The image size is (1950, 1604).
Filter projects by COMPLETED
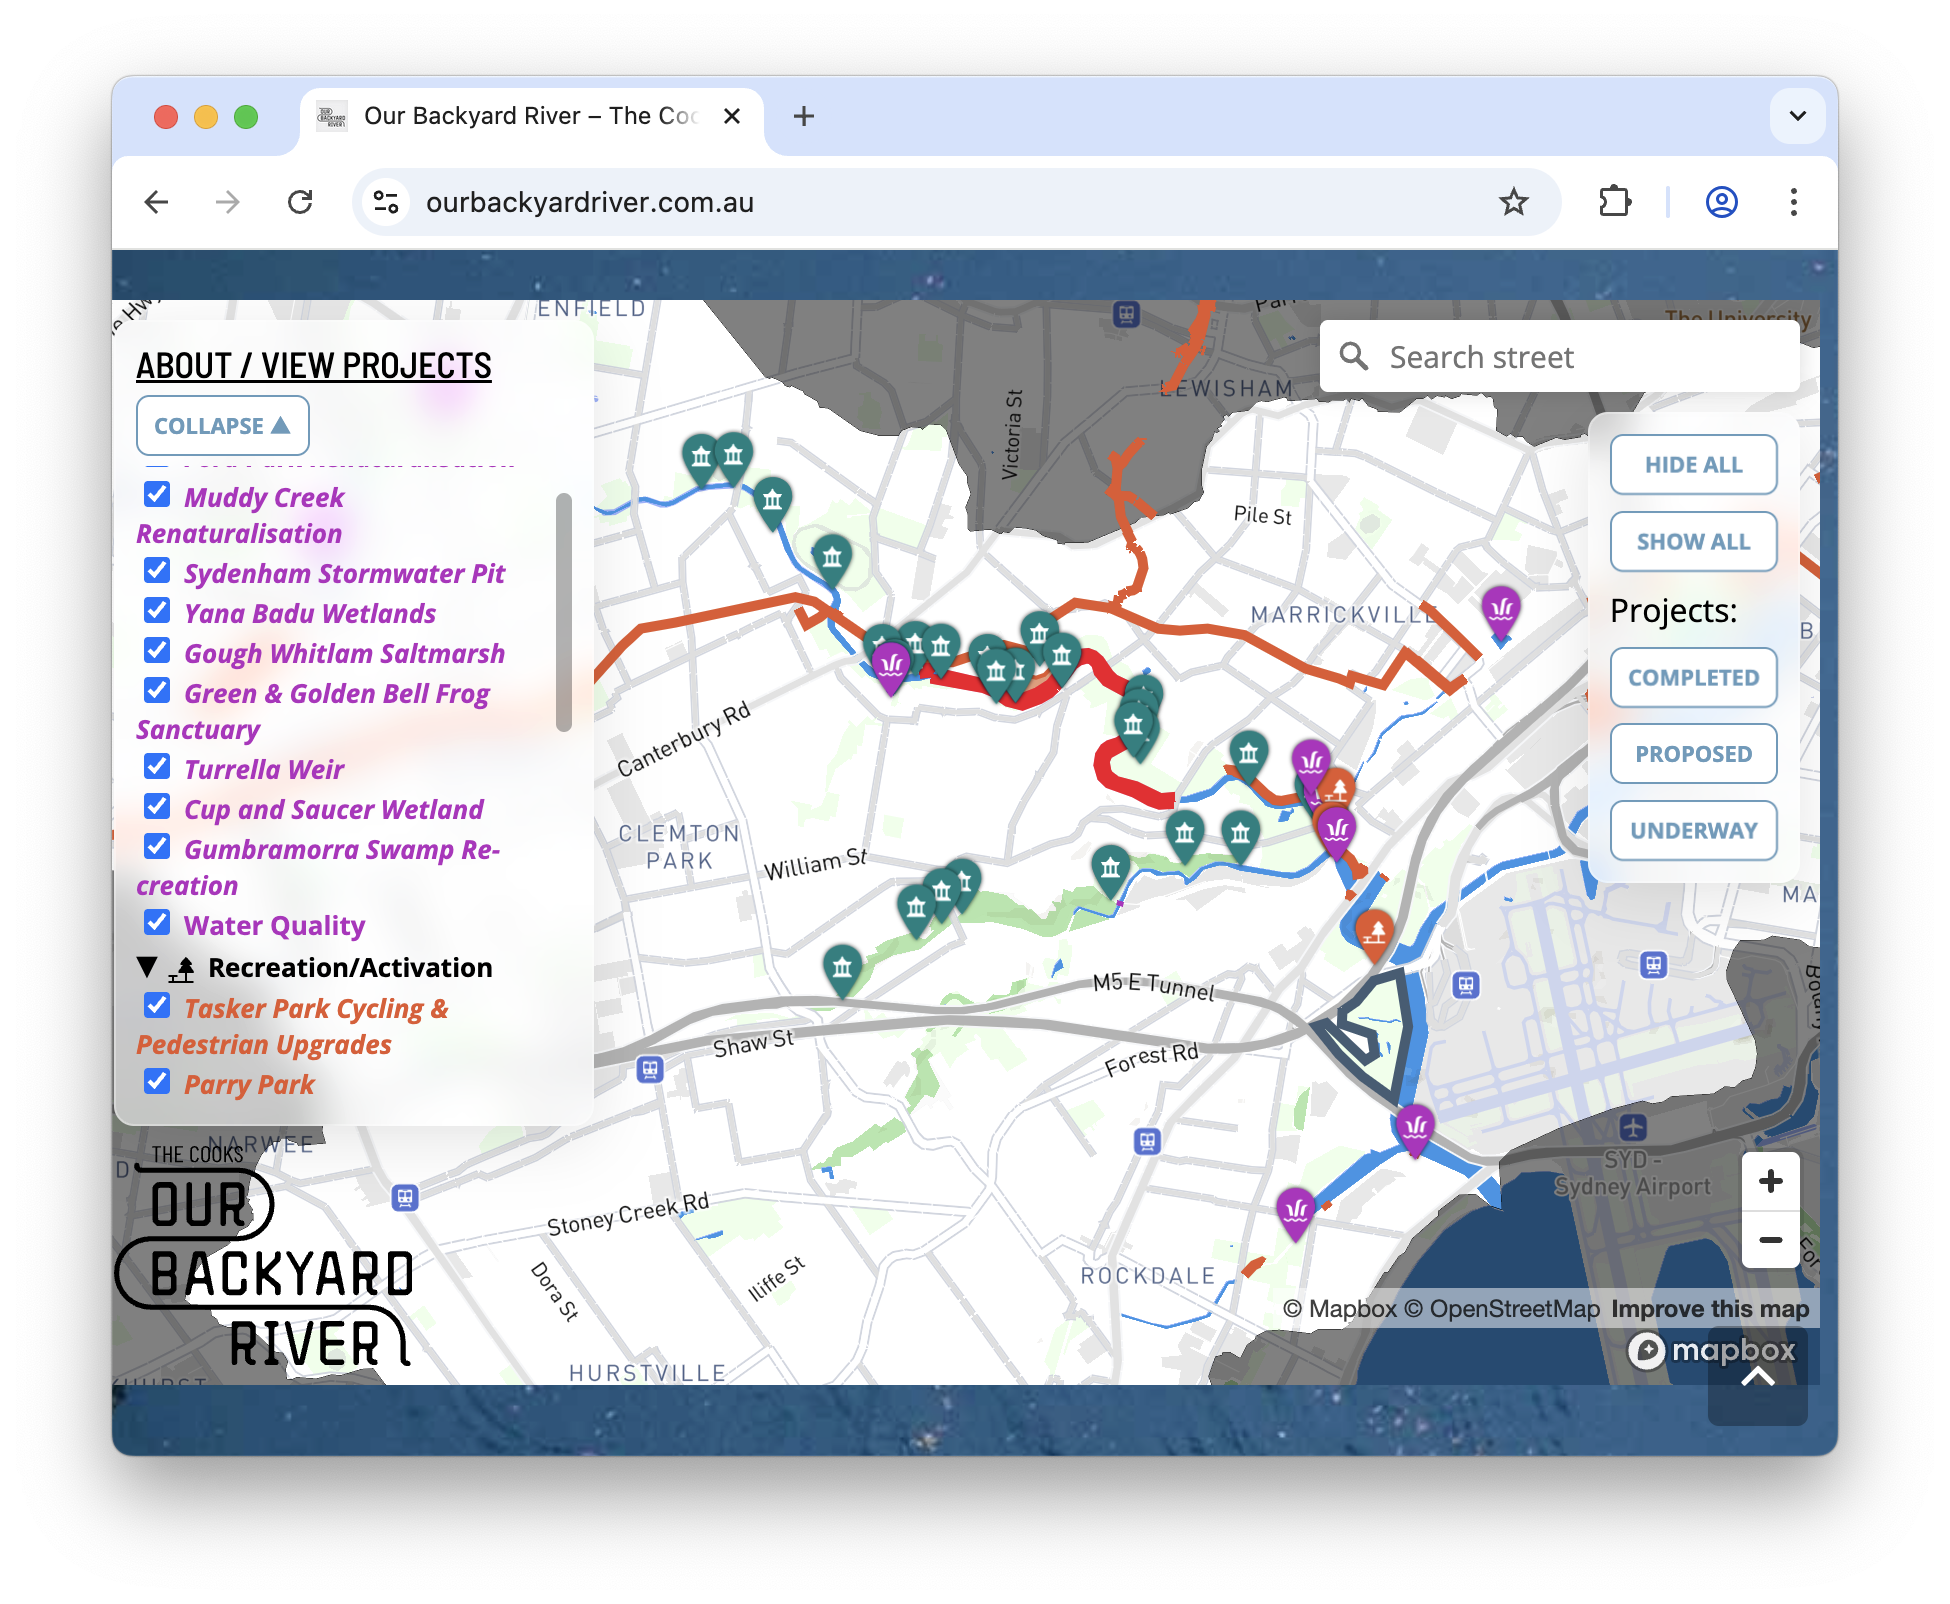tap(1693, 678)
